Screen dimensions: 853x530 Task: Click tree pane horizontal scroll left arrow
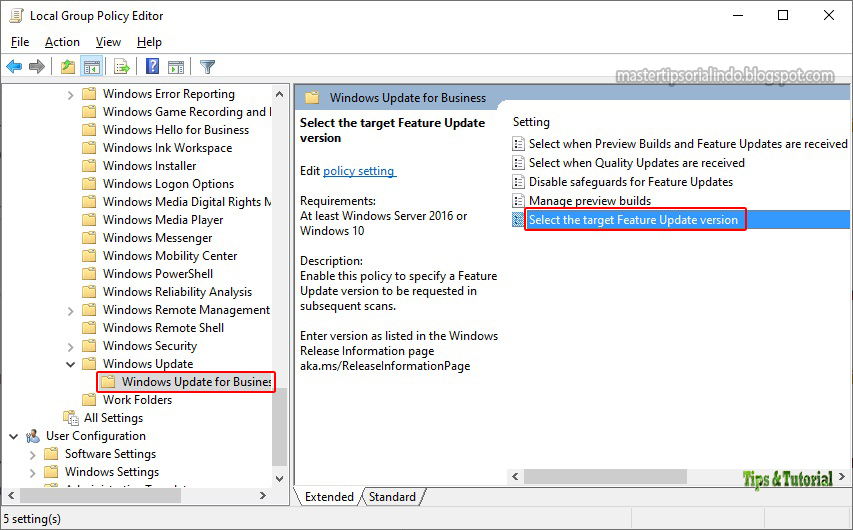pos(10,495)
